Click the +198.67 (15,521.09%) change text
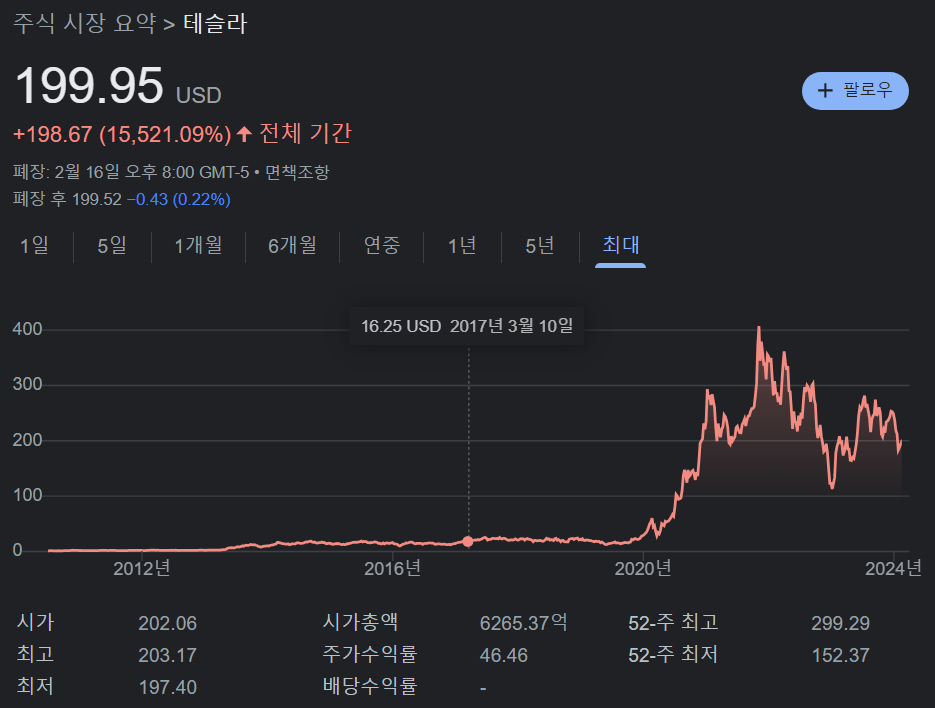The width and height of the screenshot is (935, 708). tap(122, 134)
